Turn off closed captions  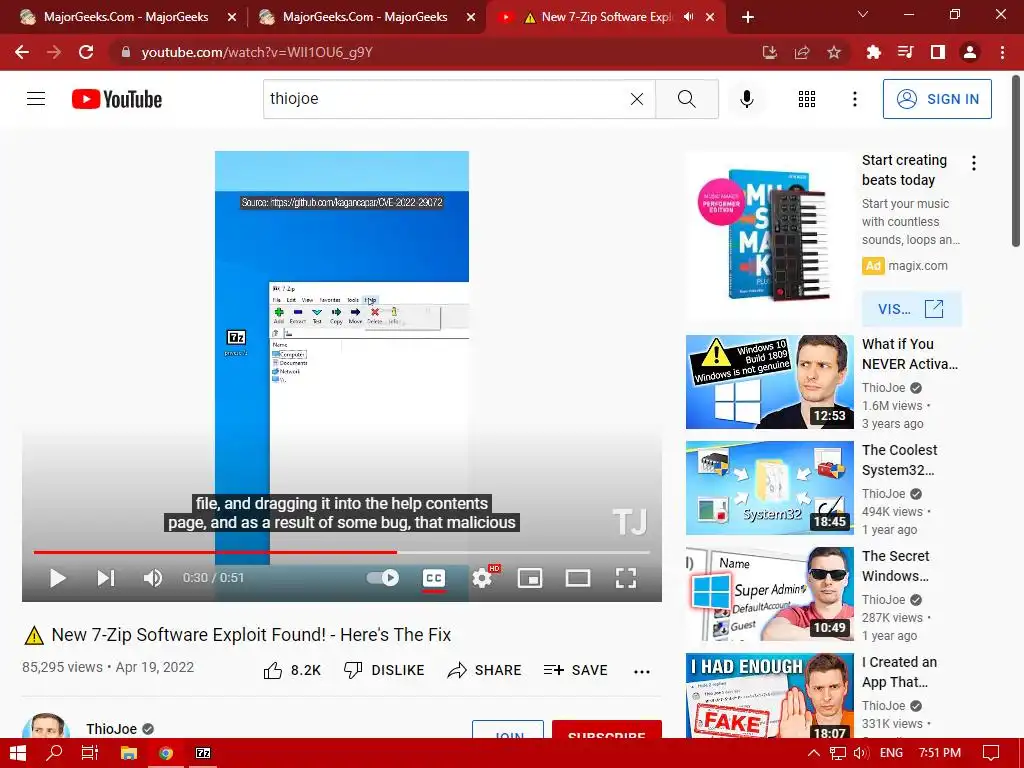[x=434, y=578]
